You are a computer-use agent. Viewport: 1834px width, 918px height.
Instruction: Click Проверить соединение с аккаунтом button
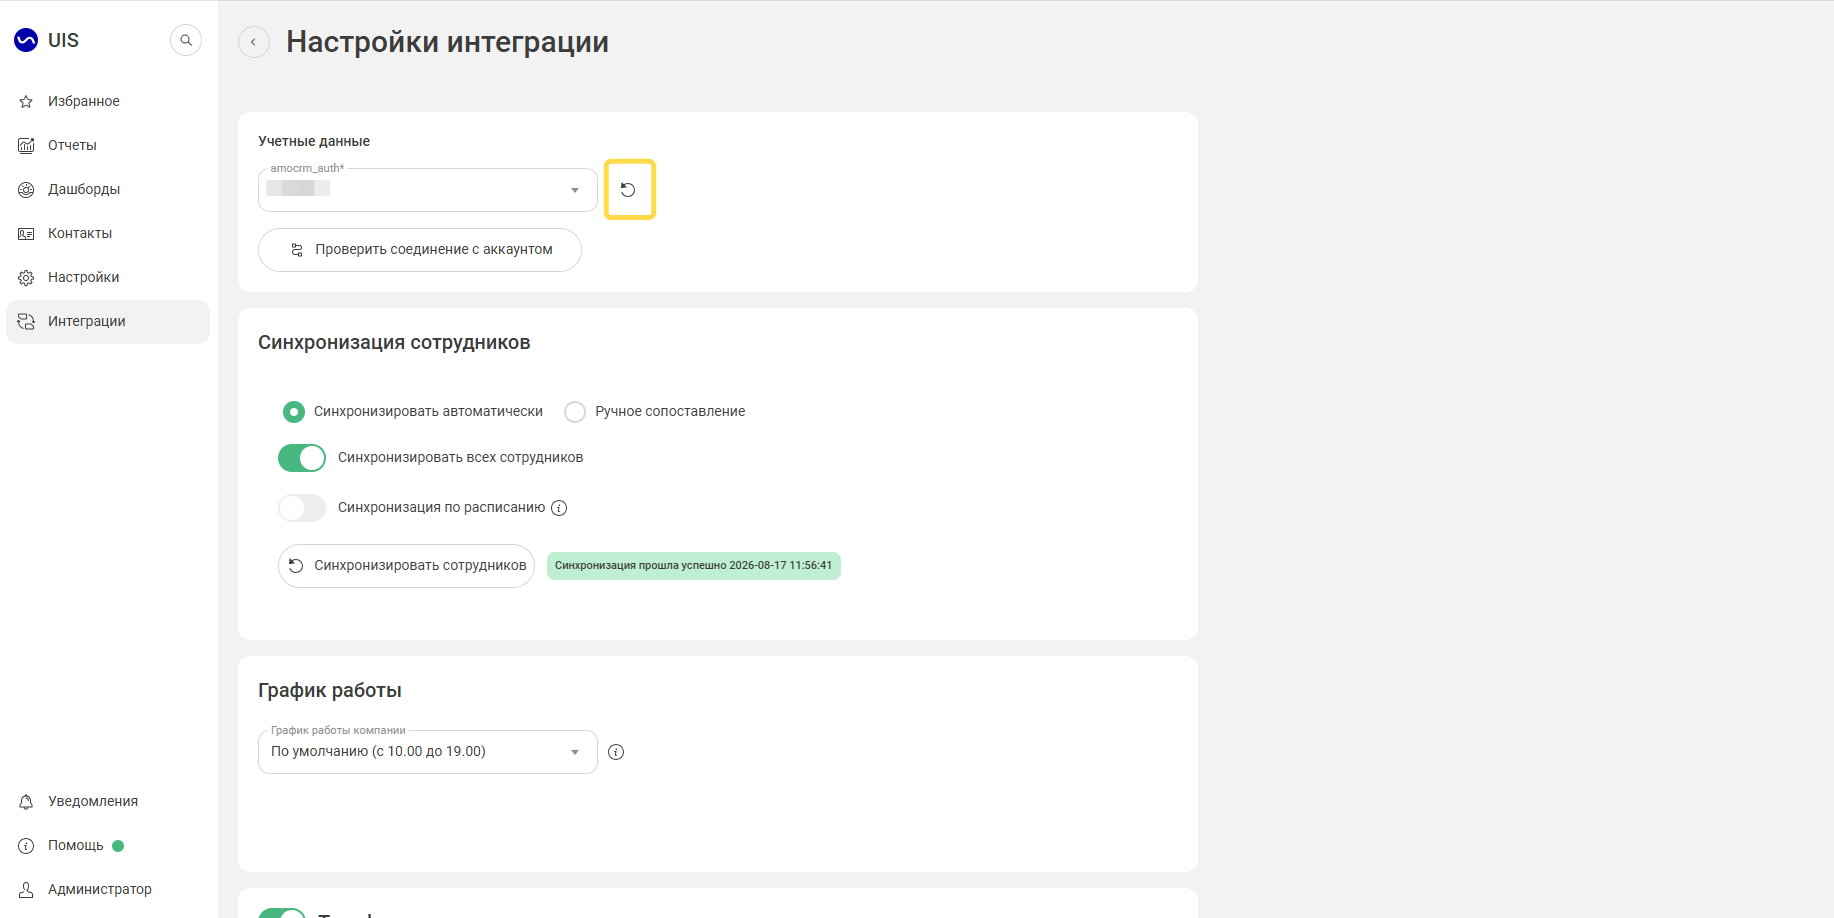[x=420, y=250]
